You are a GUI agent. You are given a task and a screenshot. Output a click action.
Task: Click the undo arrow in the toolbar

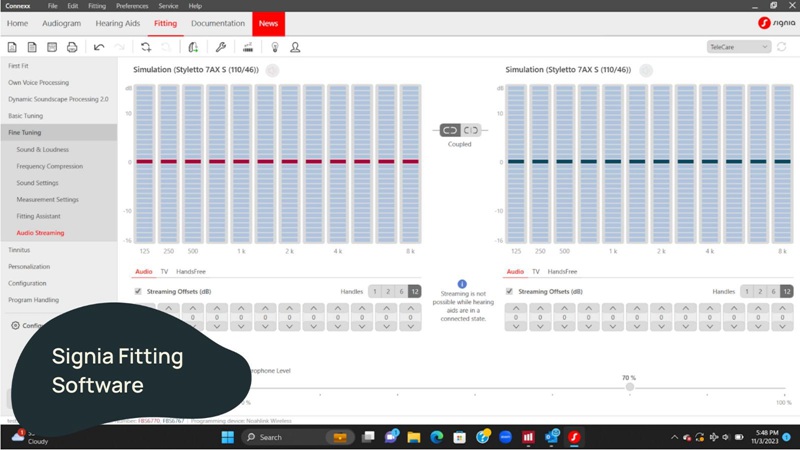[99, 47]
